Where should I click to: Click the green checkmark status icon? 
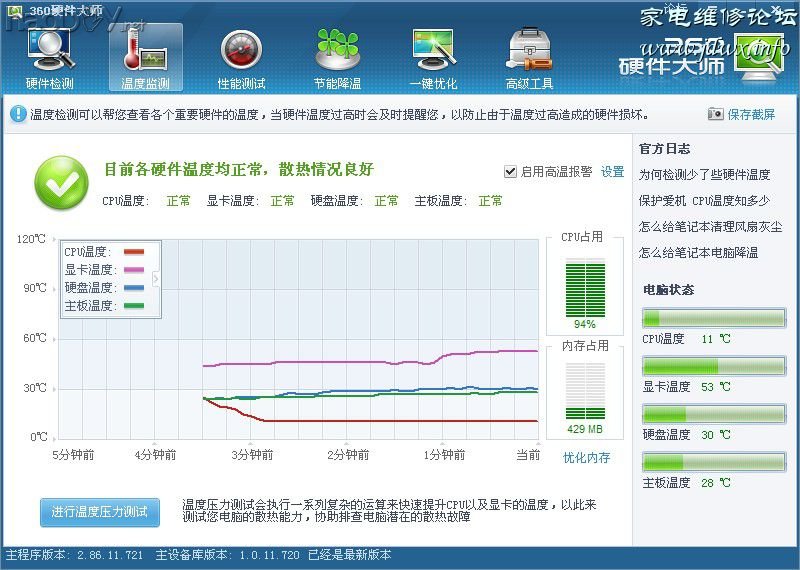click(62, 183)
